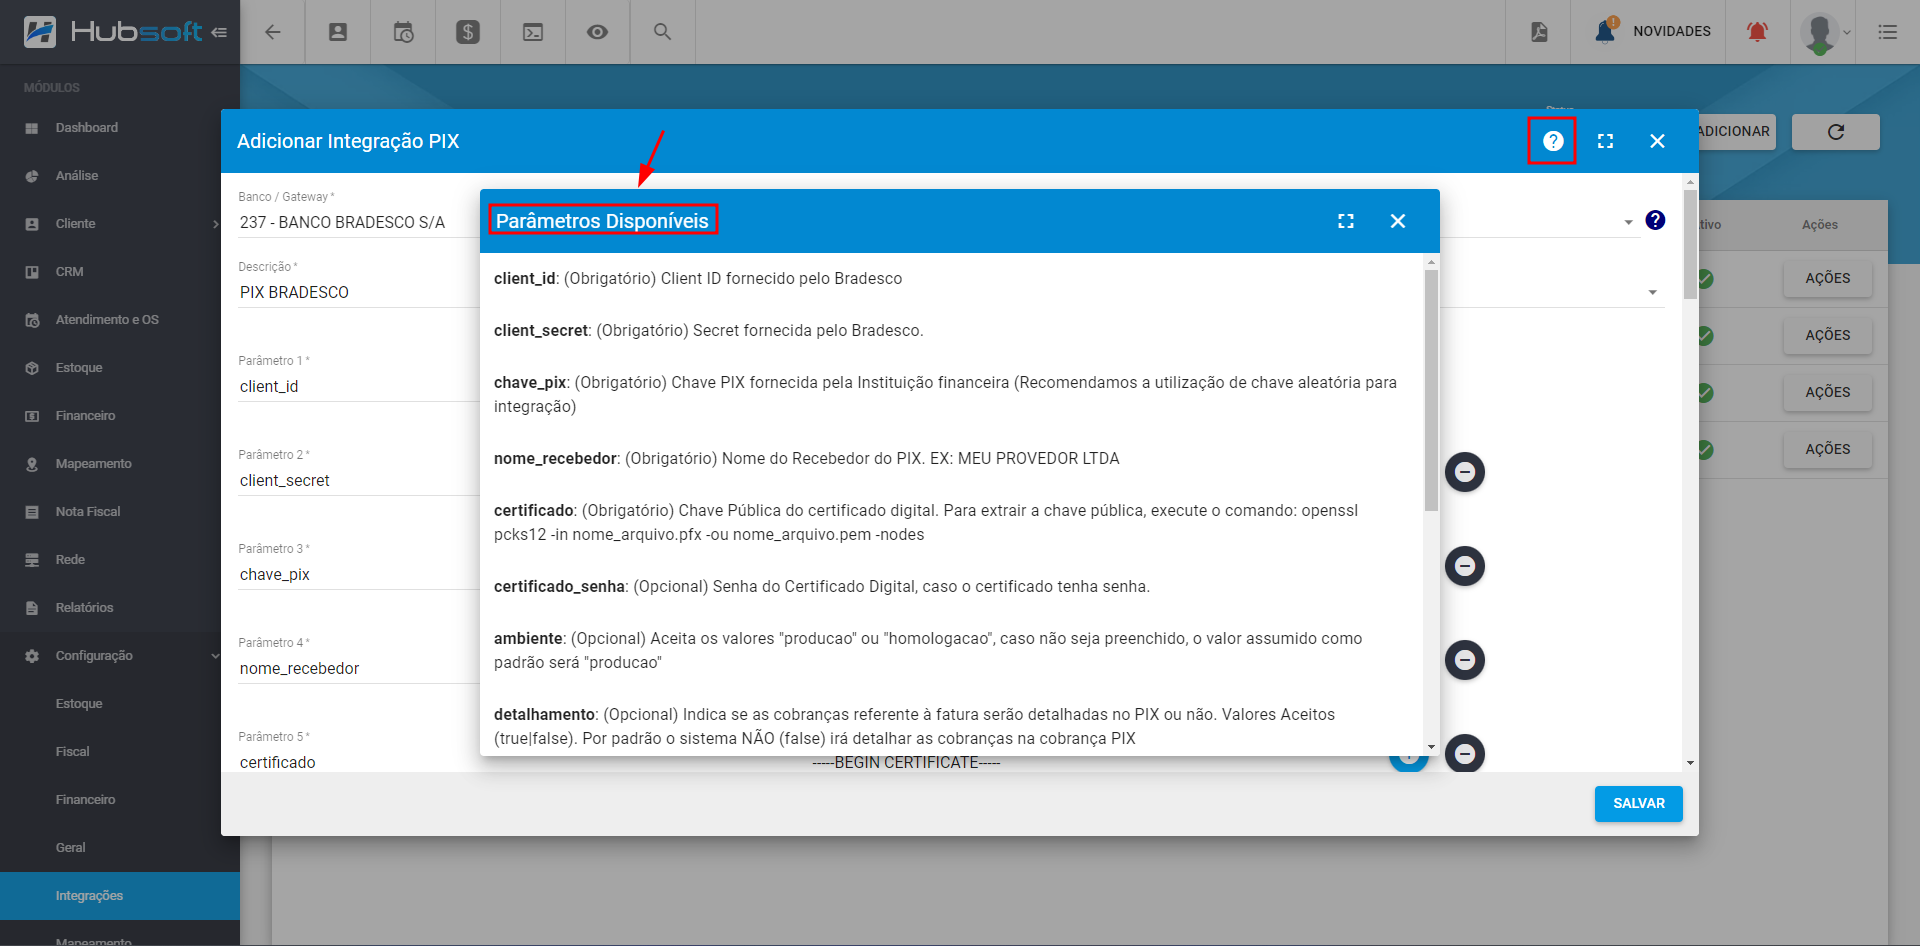Screen dimensions: 1920x946
Task: Click the integration dialog vertical scrollbar
Action: tap(1690, 245)
